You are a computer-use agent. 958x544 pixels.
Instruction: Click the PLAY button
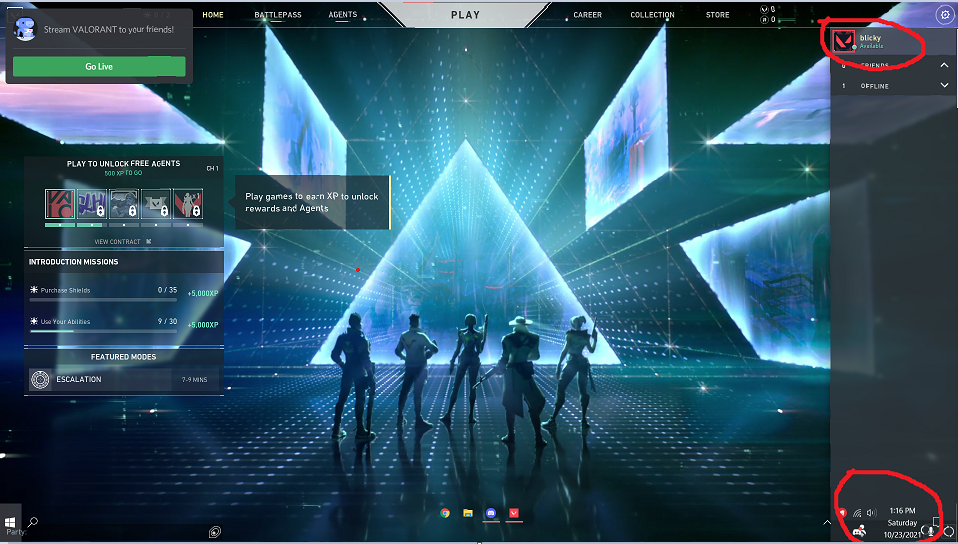[465, 15]
